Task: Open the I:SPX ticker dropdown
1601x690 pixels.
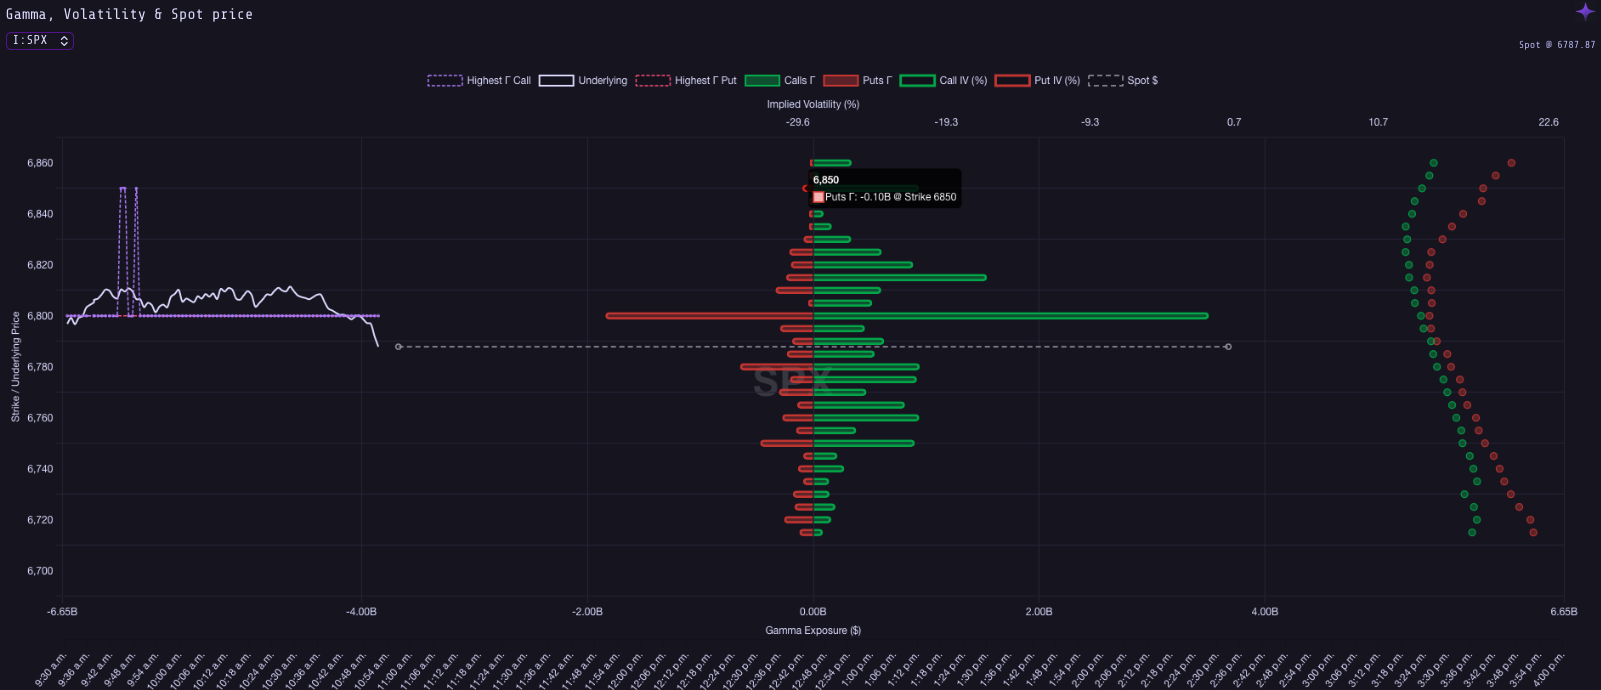Action: (40, 41)
